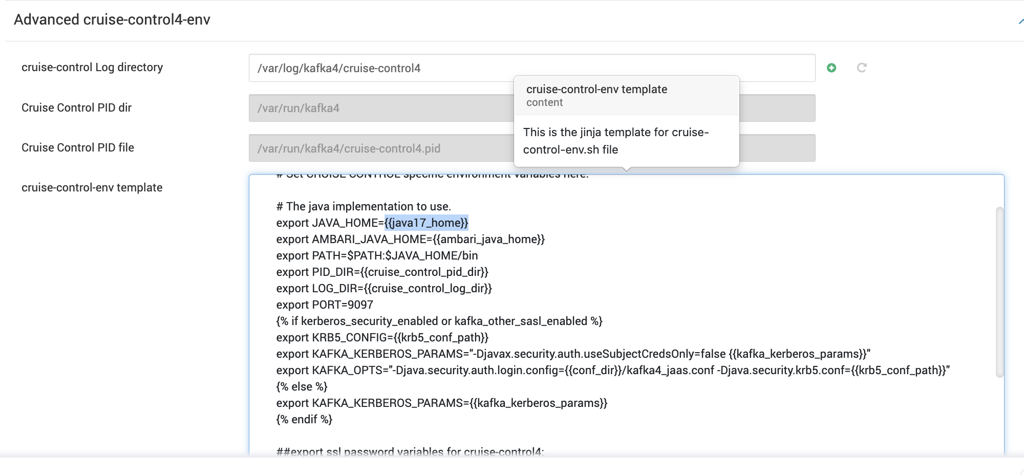Click the export PORT=9097 line
1024x475 pixels.
point(325,304)
